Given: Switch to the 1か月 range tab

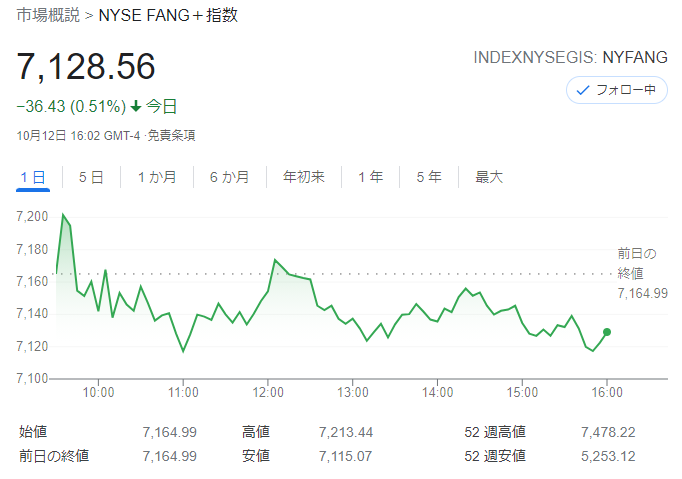Looking at the screenshot, I should 157,177.
